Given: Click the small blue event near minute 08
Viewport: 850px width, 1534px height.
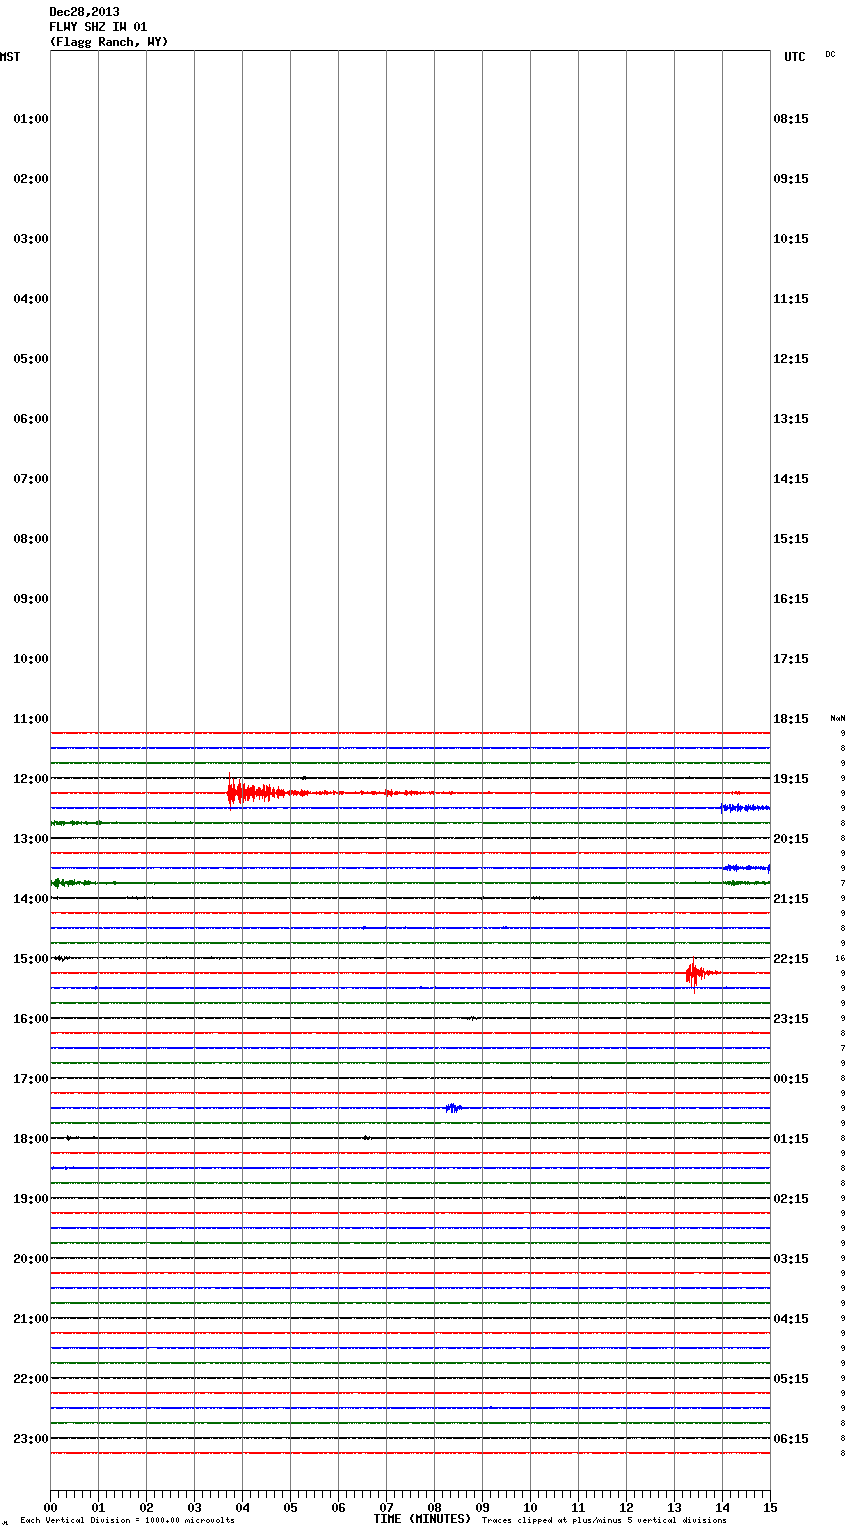Looking at the screenshot, I should click(x=453, y=1108).
